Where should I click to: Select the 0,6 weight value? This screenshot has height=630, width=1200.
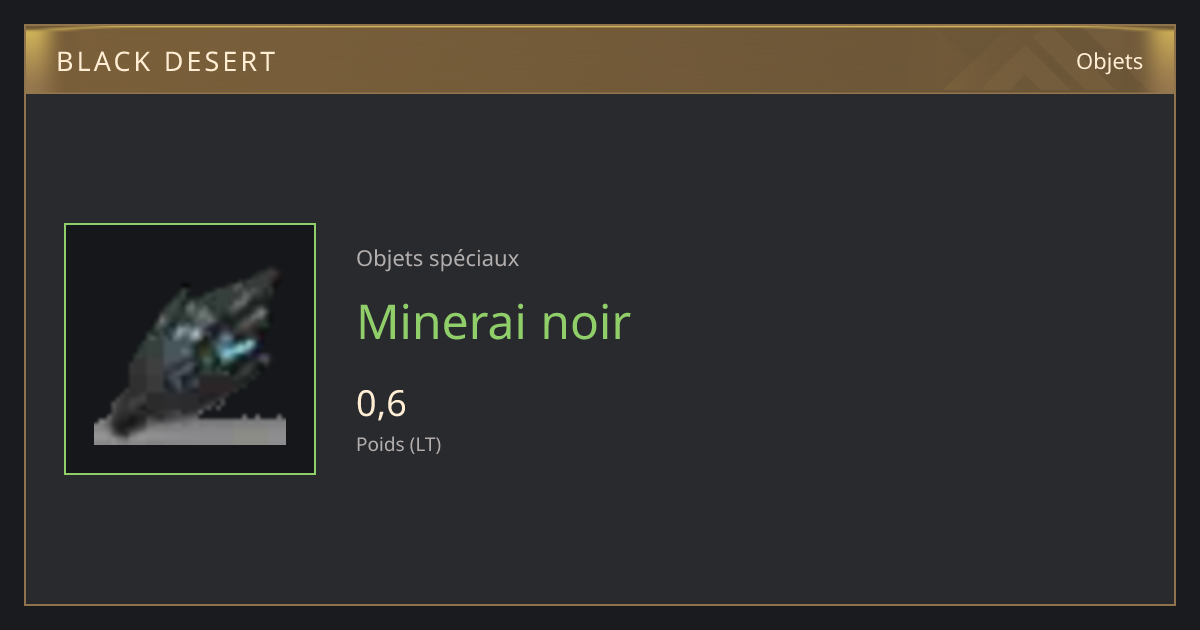(x=381, y=403)
